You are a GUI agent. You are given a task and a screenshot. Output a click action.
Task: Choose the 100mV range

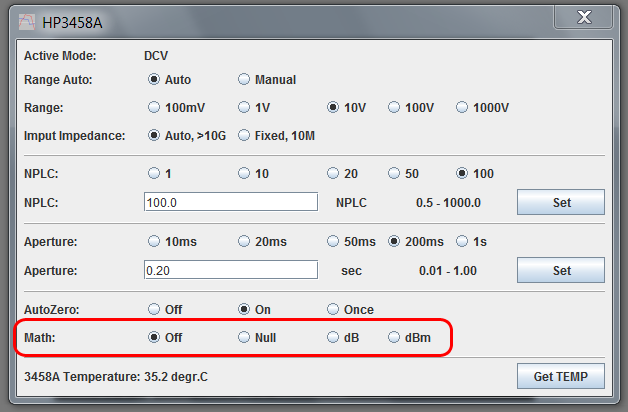point(154,107)
